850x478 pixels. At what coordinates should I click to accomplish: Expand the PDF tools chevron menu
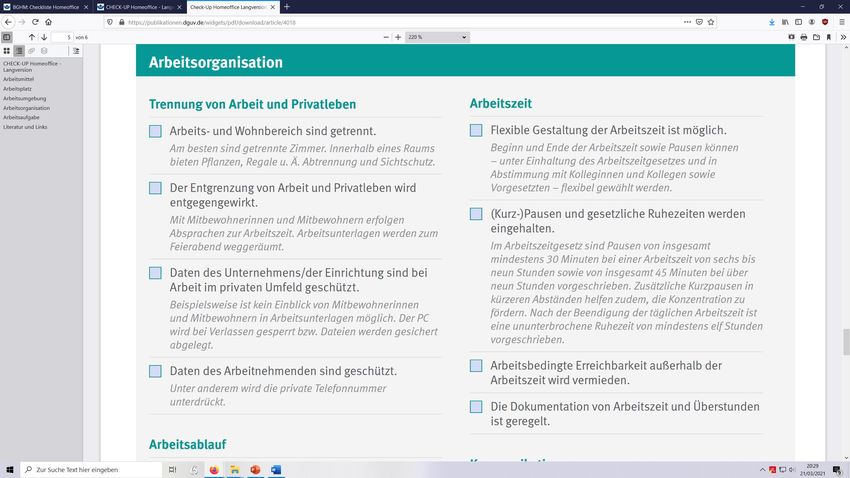click(841, 37)
